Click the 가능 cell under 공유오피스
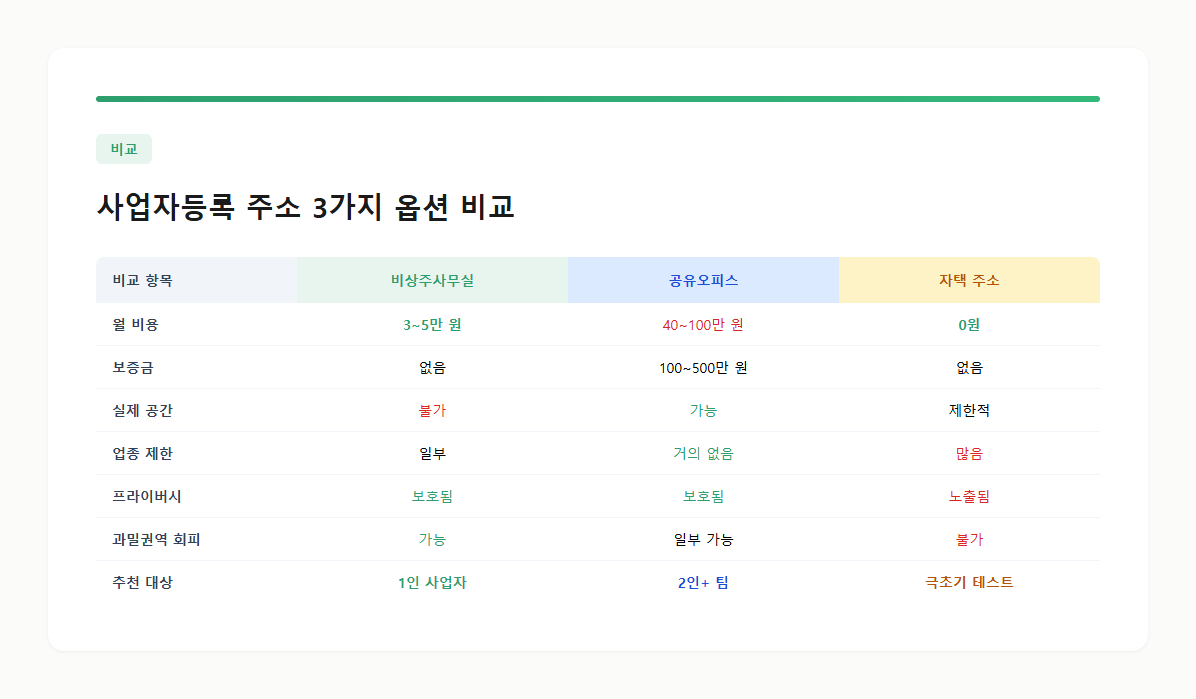Image resolution: width=1196 pixels, height=699 pixels. [703, 410]
